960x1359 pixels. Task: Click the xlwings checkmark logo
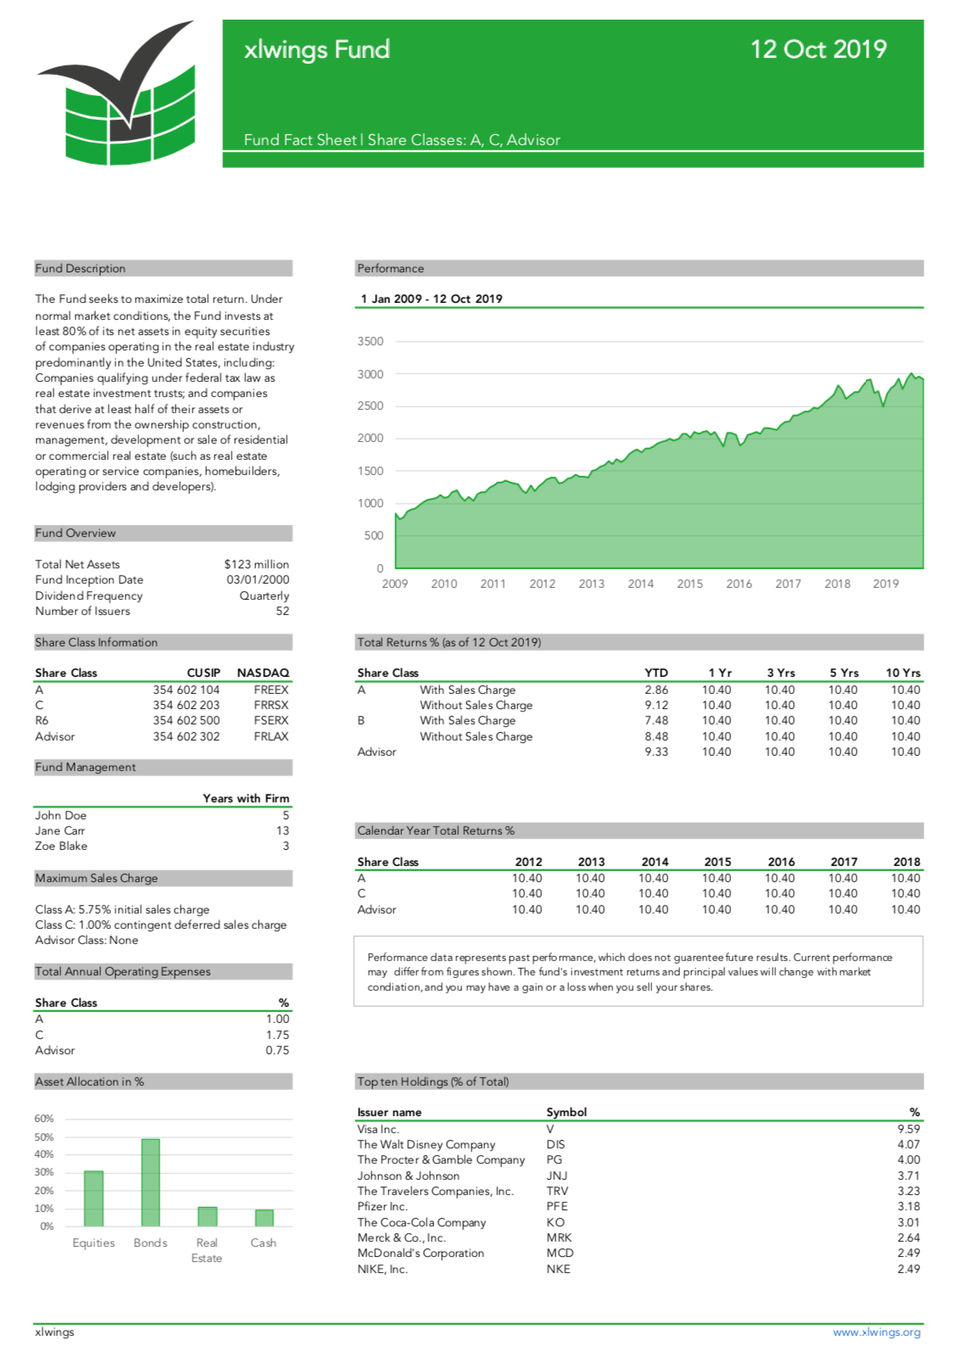[117, 92]
